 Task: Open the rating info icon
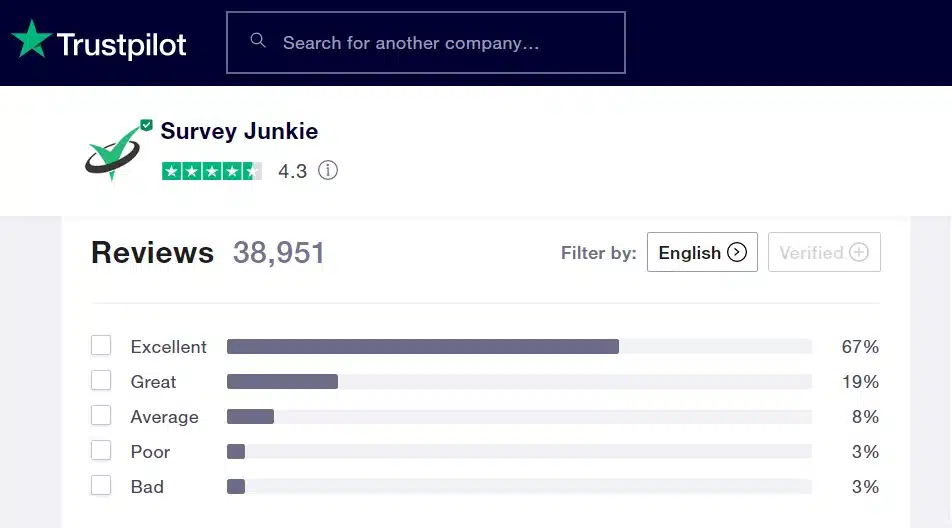[x=328, y=171]
